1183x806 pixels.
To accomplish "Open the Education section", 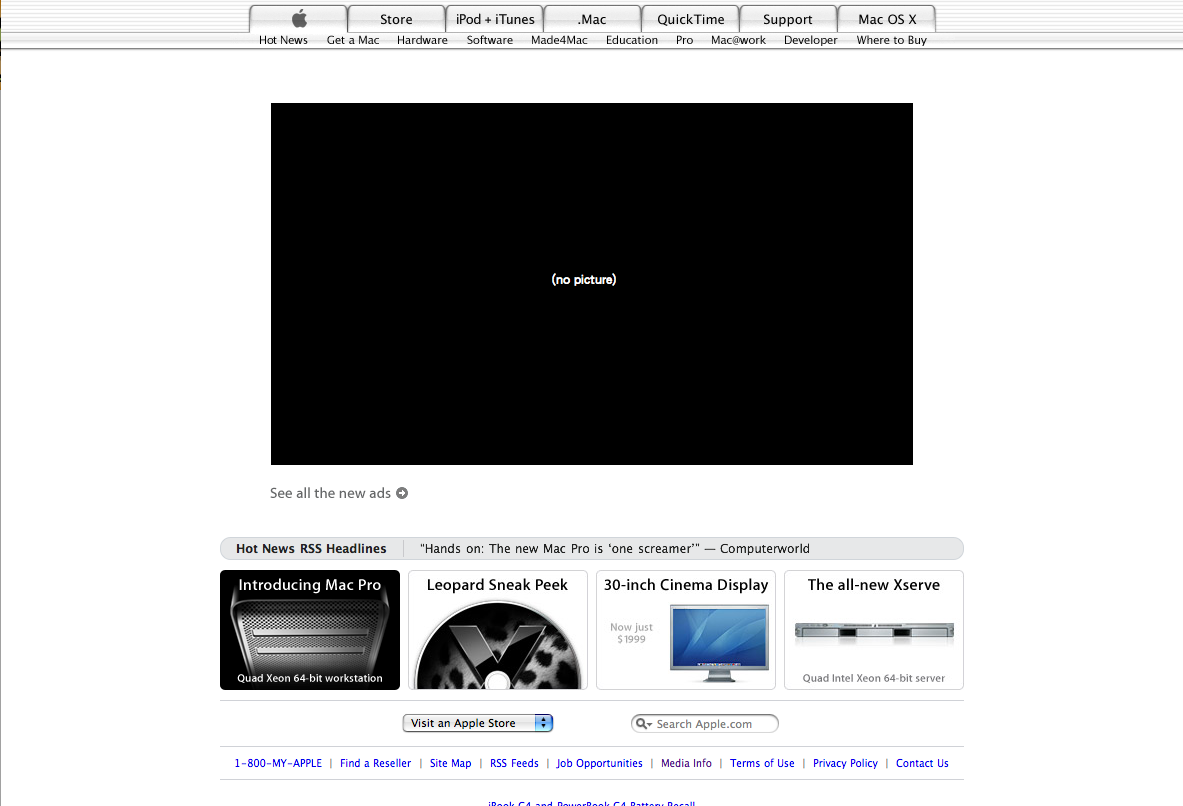I will (631, 40).
